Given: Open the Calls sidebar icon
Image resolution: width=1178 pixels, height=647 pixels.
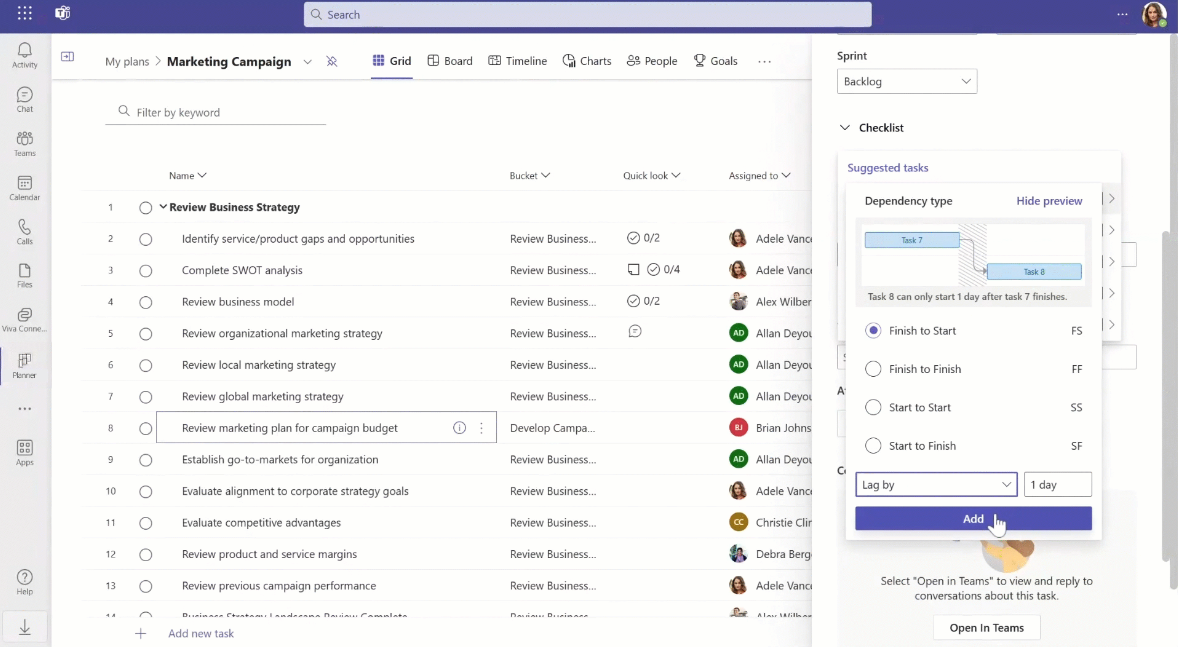Looking at the screenshot, I should (x=24, y=231).
